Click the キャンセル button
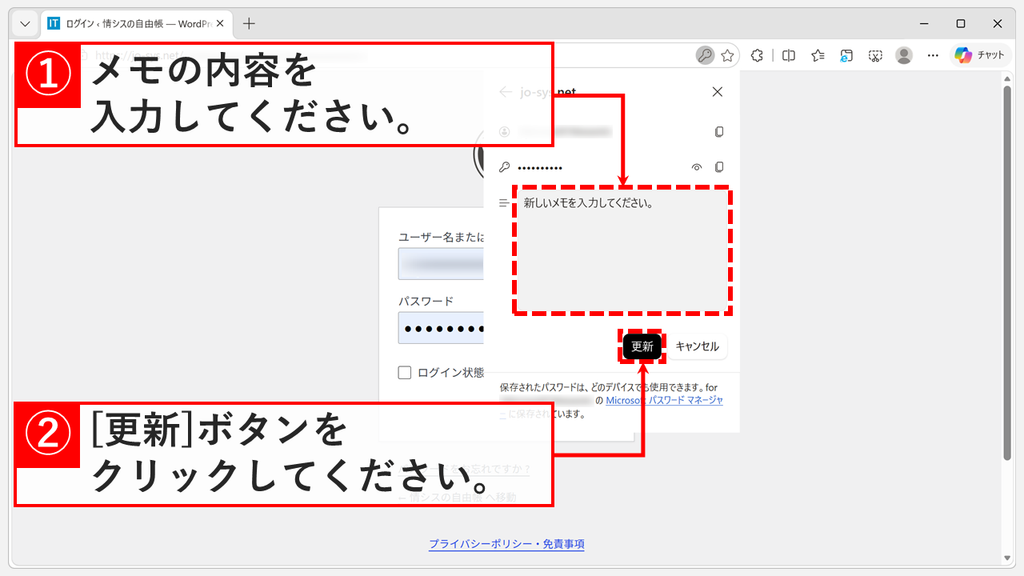This screenshot has width=1024, height=576. point(697,347)
